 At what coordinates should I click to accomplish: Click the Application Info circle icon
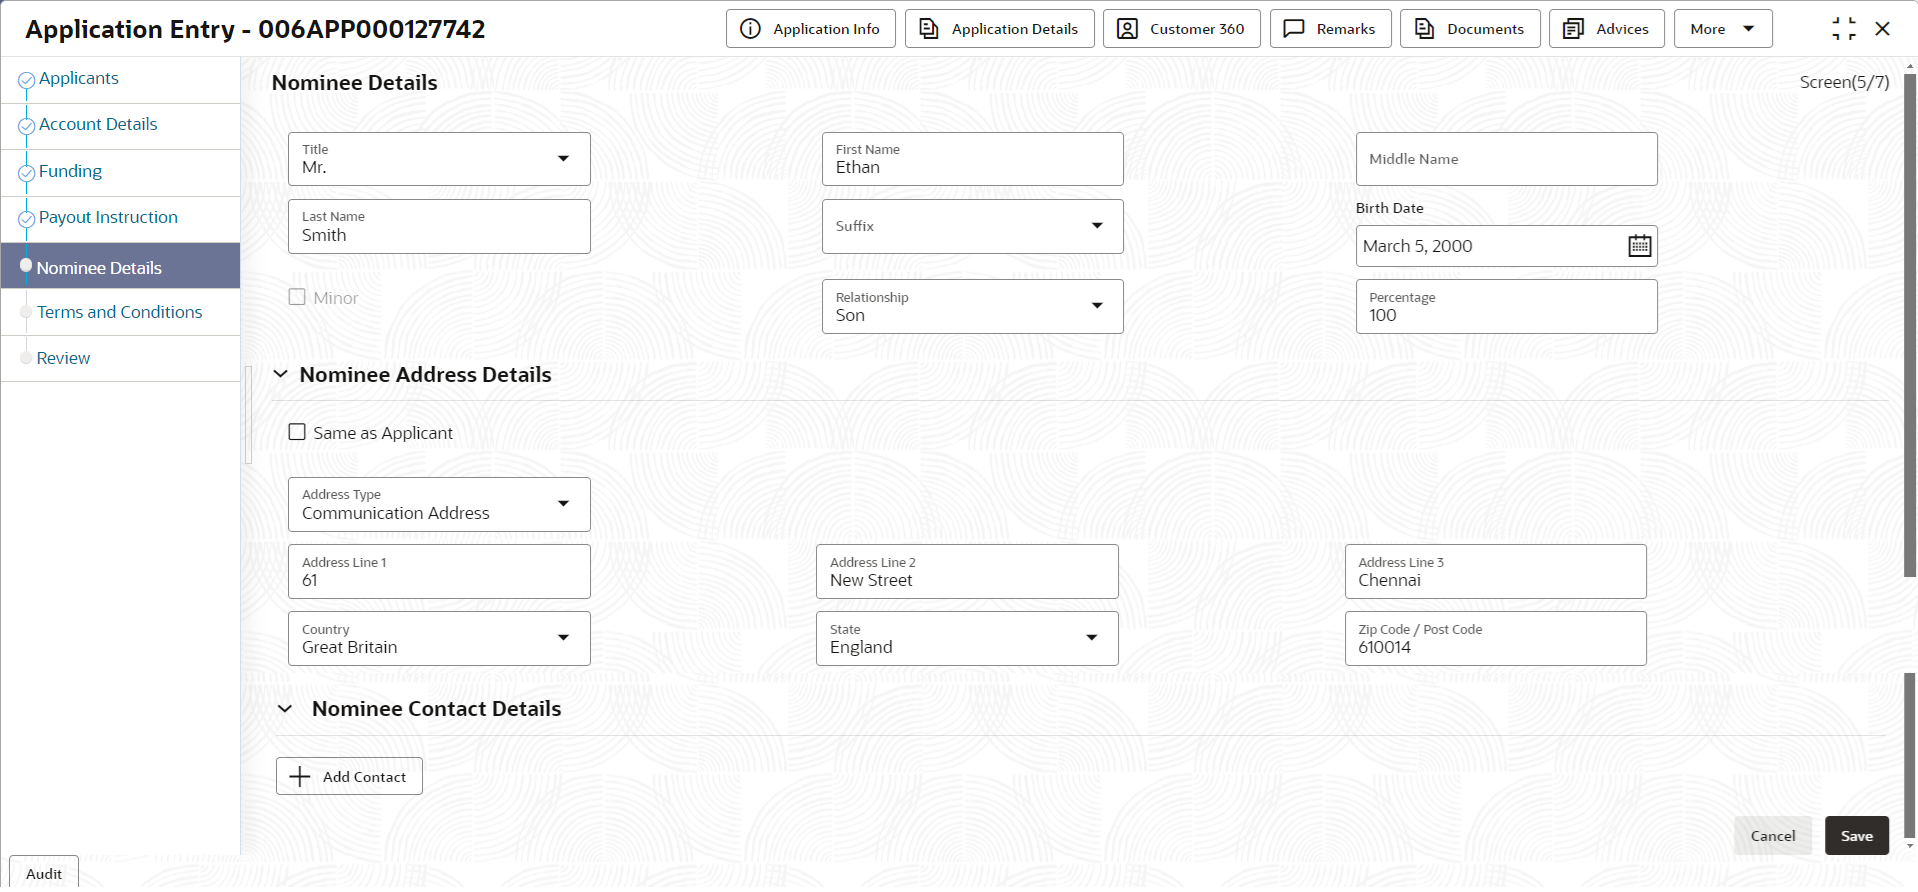(x=750, y=29)
